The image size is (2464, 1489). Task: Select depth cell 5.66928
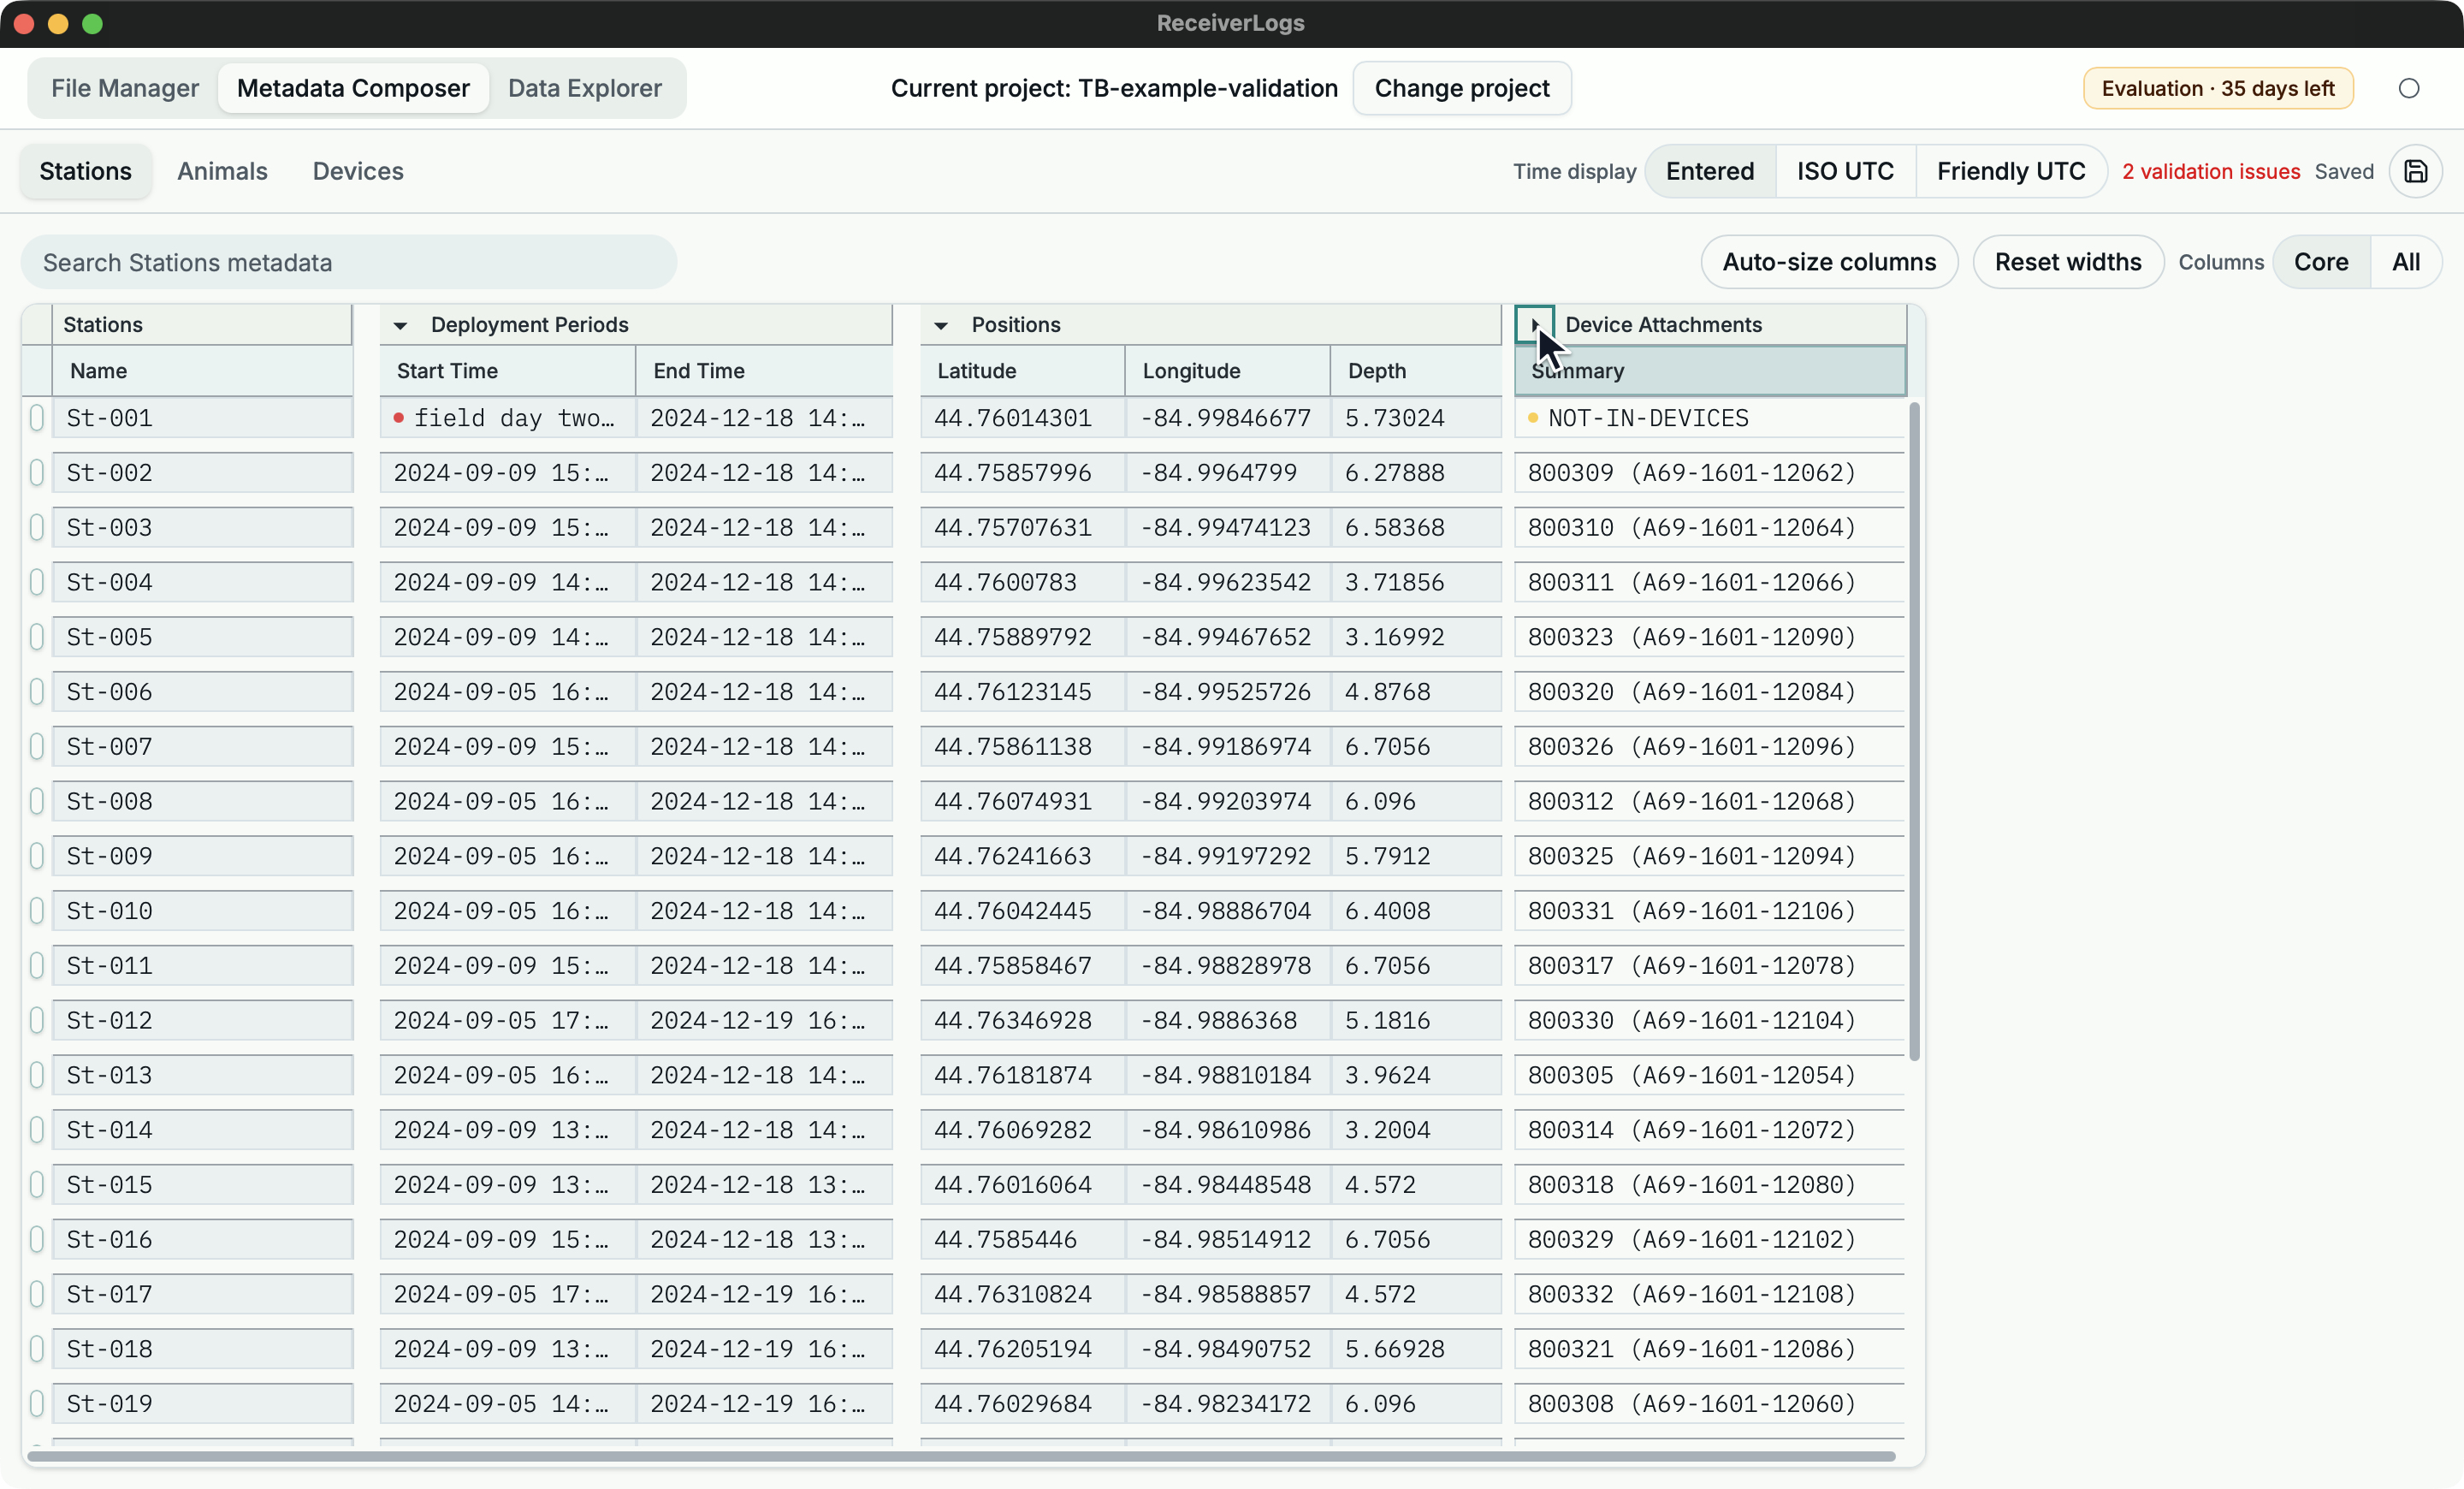(1416, 1349)
